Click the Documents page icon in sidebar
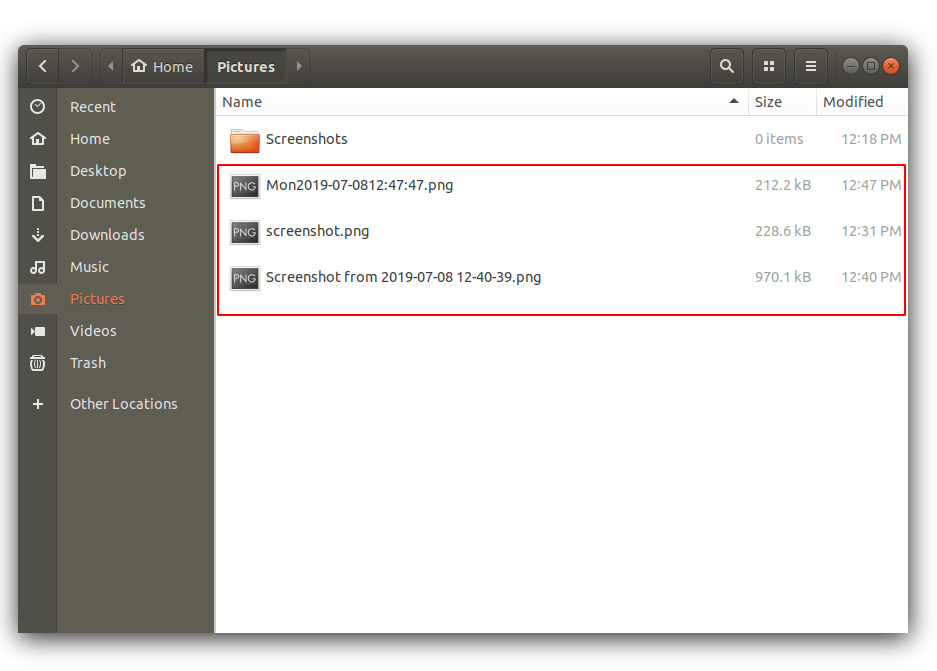Viewport: 937px width, 671px height. pos(38,203)
